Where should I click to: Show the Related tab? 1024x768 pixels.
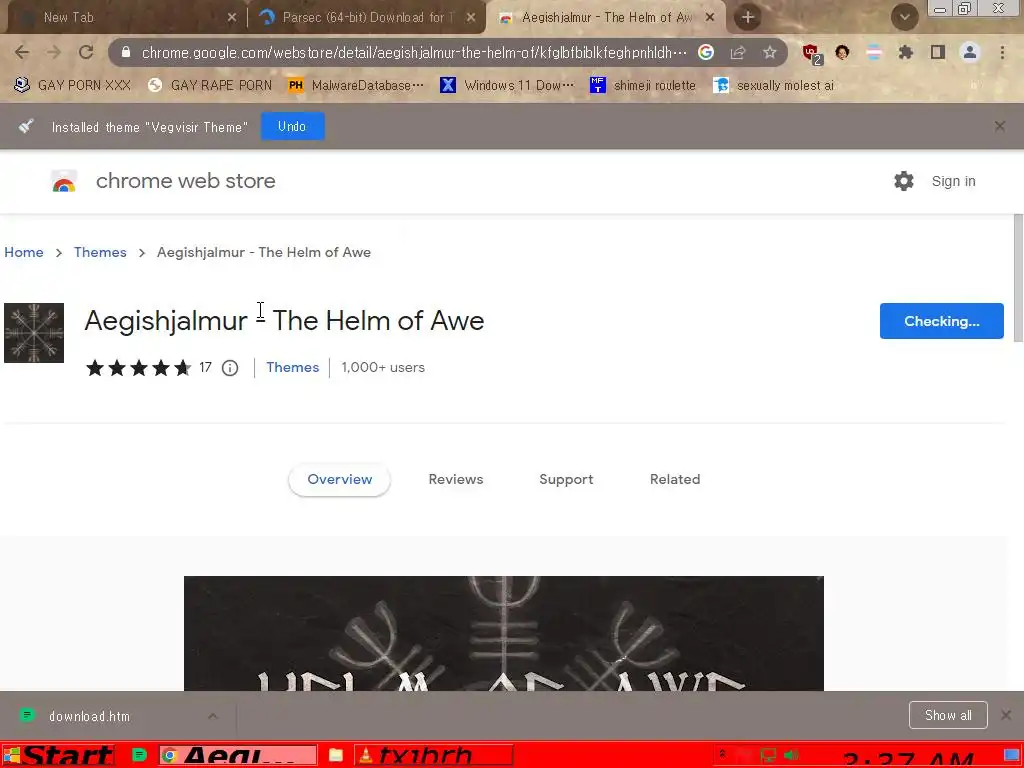tap(675, 479)
